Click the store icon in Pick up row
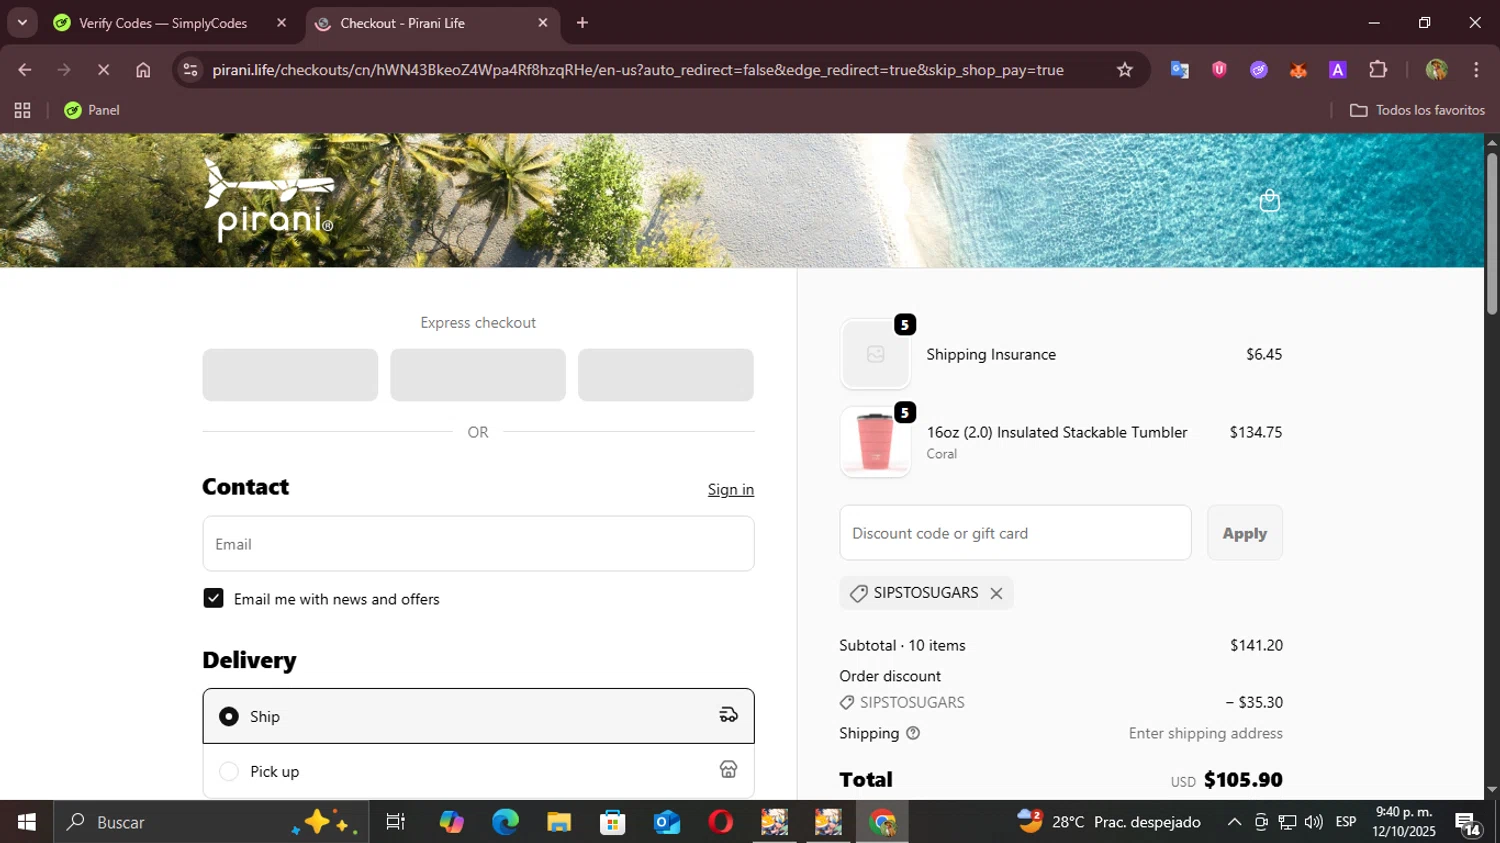This screenshot has height=843, width=1500. click(728, 769)
